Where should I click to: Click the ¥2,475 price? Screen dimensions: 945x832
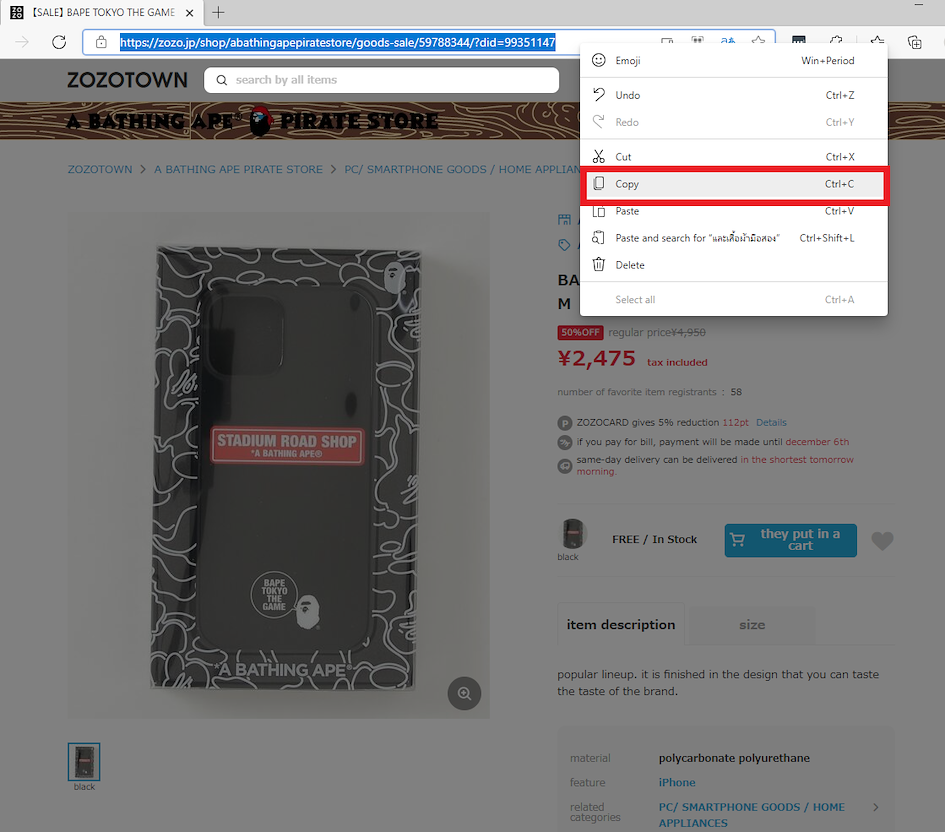point(597,359)
